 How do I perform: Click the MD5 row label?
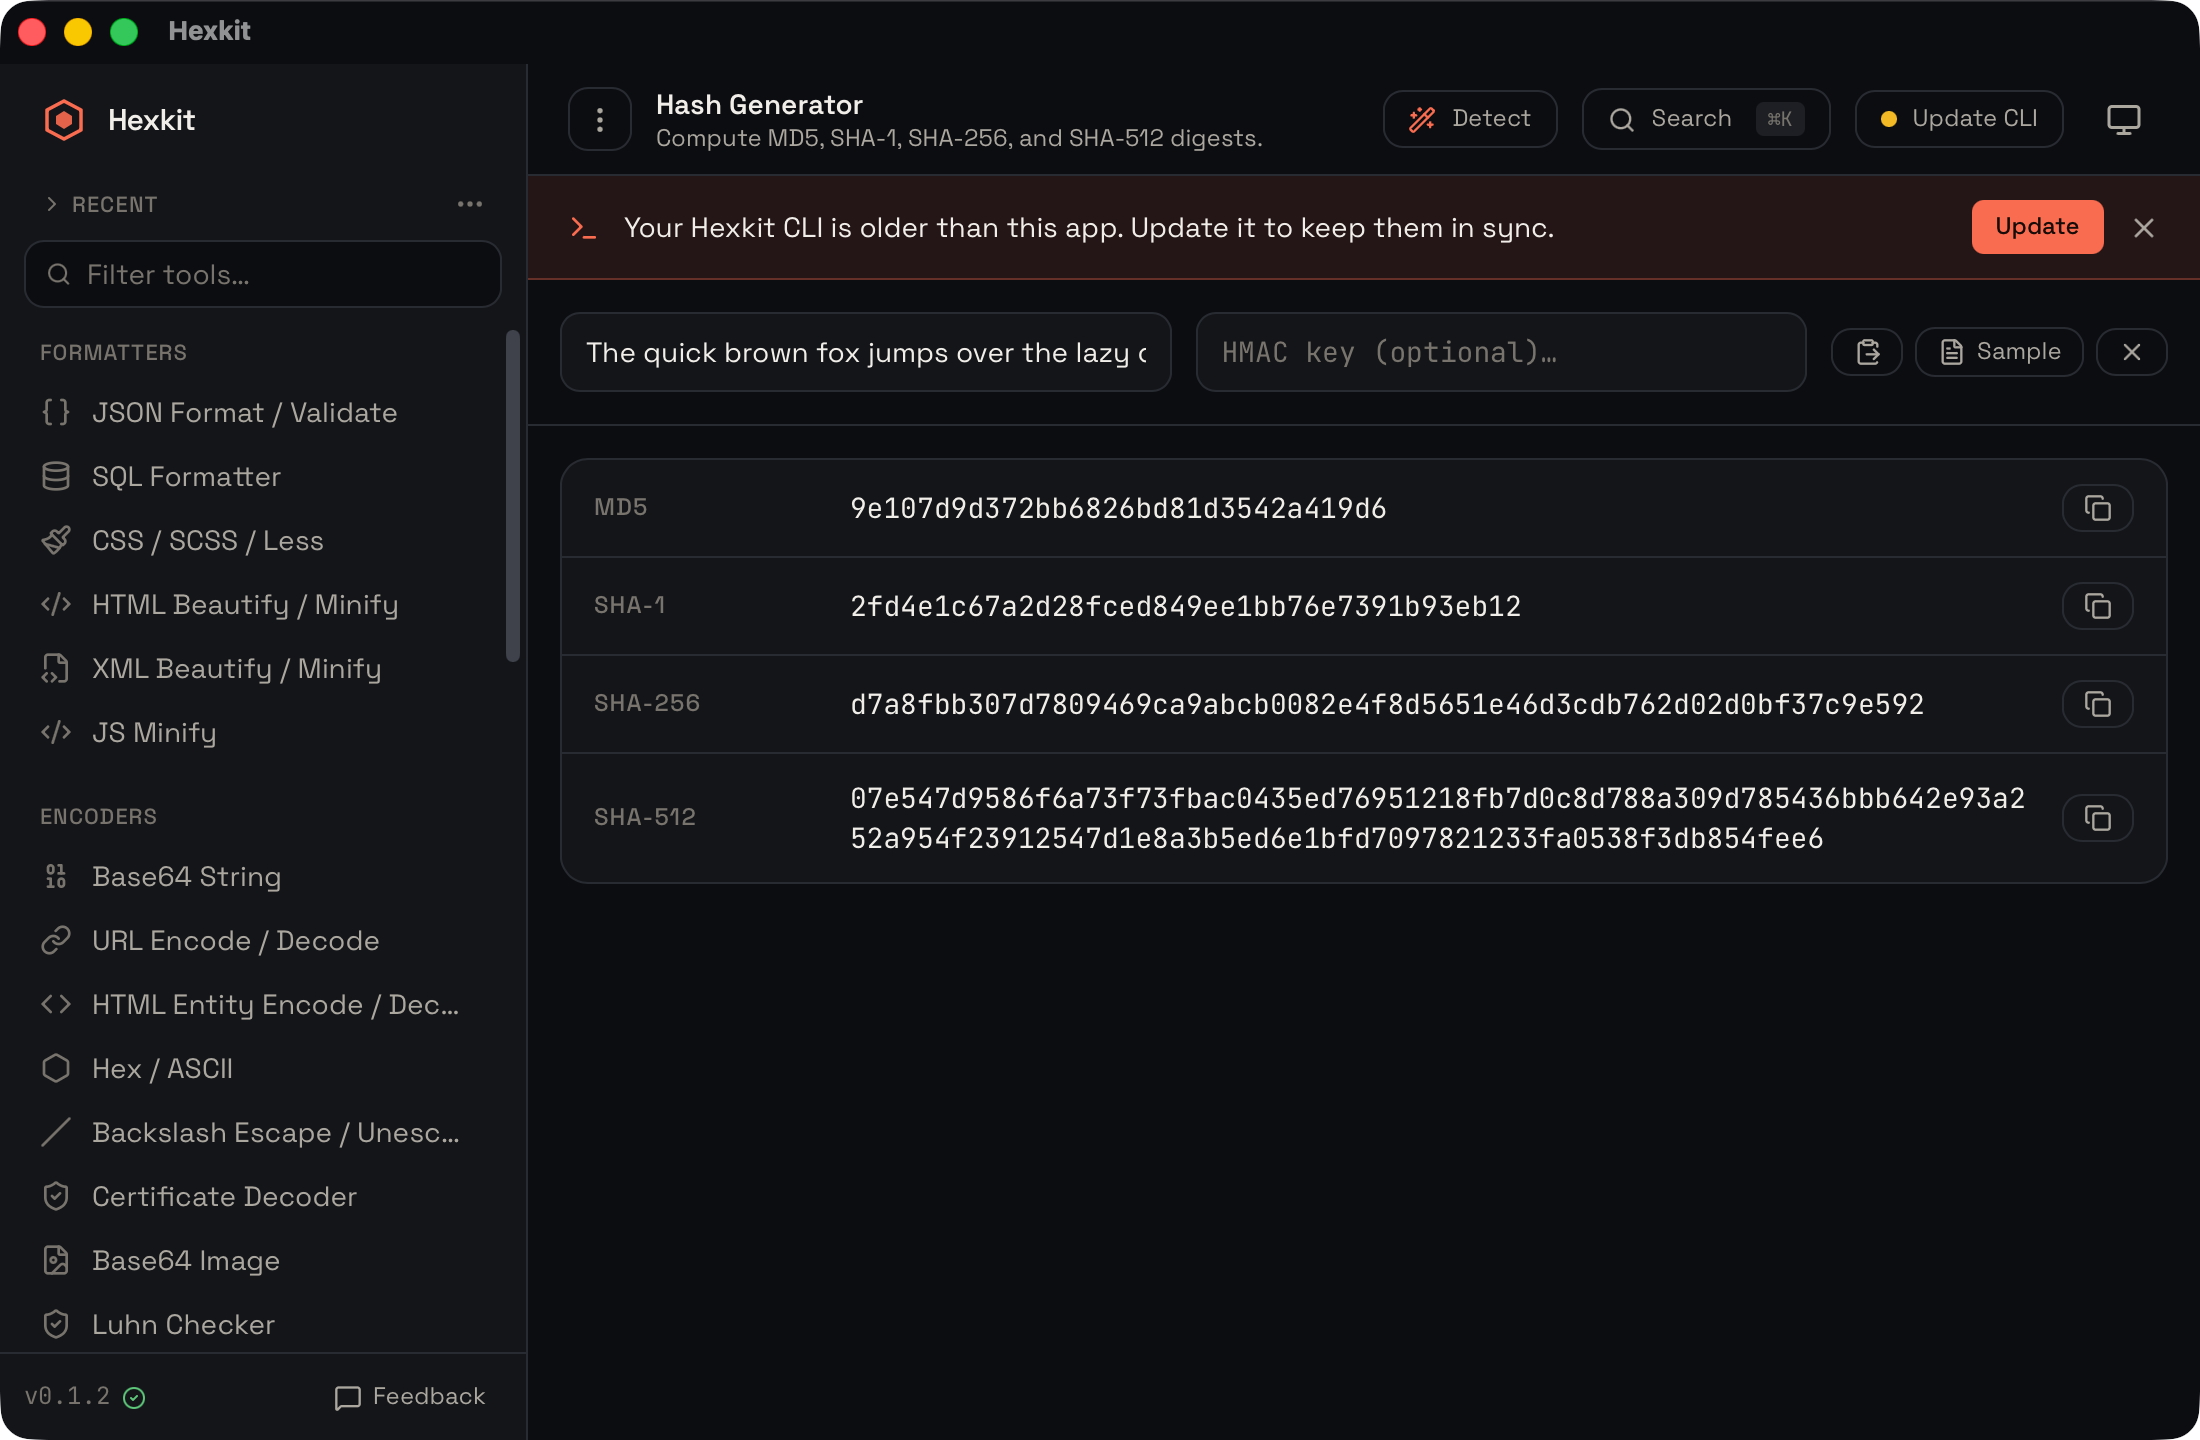pos(620,507)
